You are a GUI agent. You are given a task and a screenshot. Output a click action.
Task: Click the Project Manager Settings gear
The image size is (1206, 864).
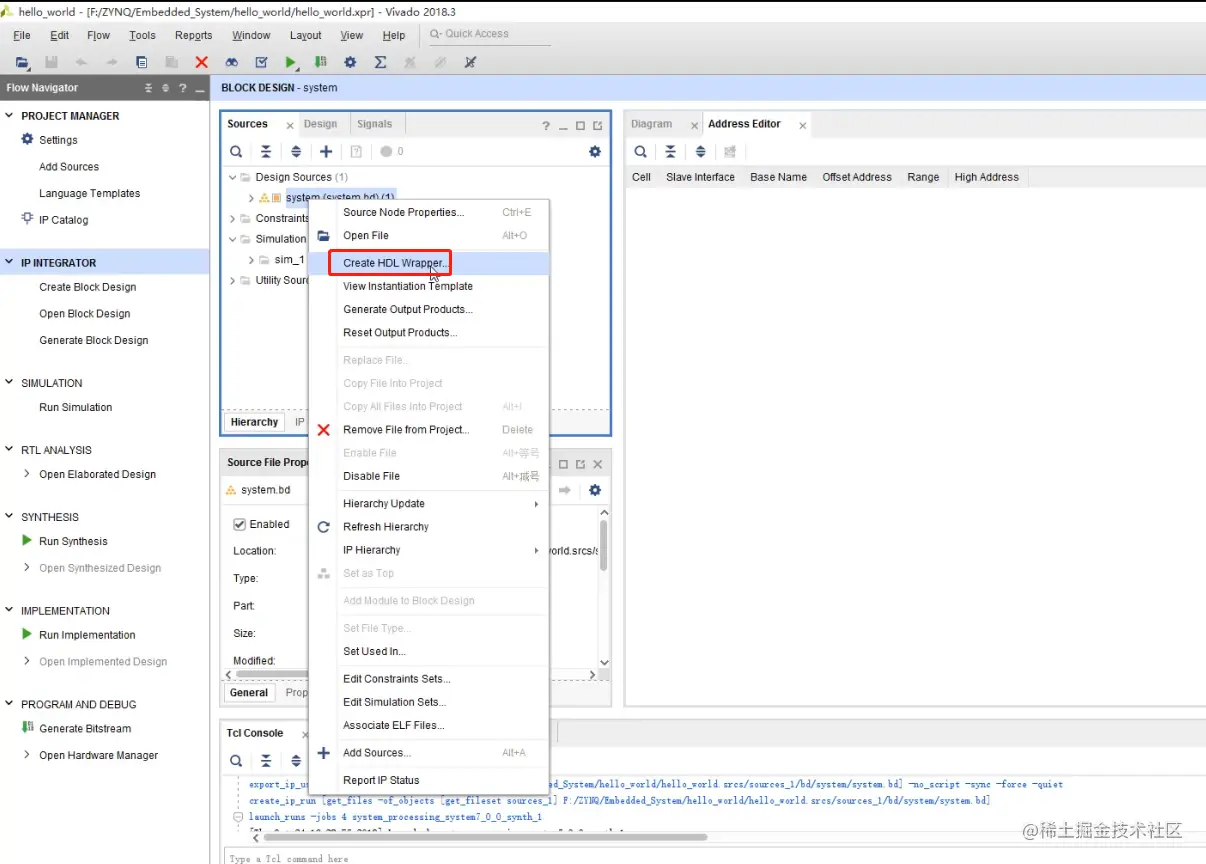[28, 139]
